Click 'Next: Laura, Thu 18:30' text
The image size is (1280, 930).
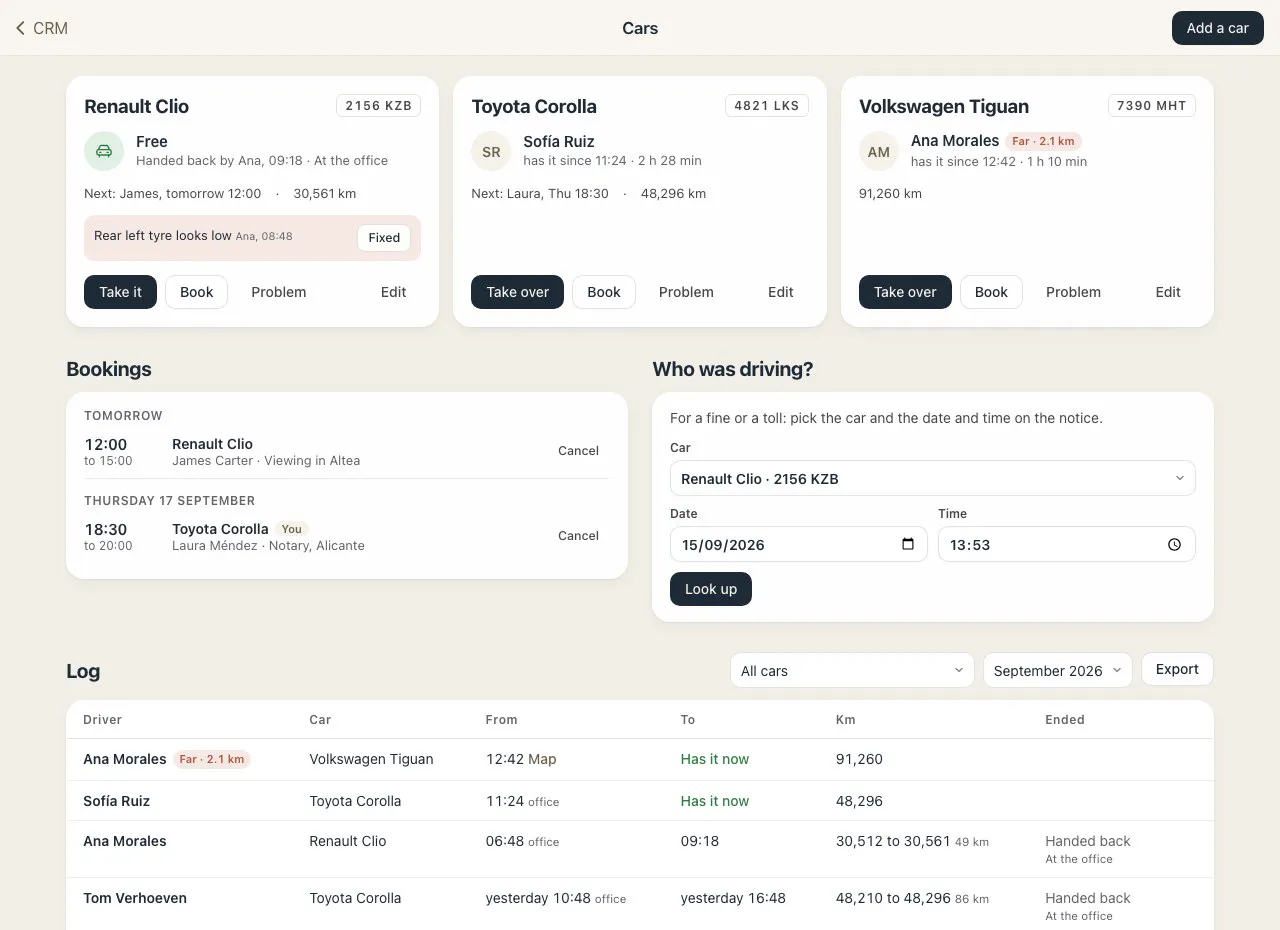click(x=540, y=194)
